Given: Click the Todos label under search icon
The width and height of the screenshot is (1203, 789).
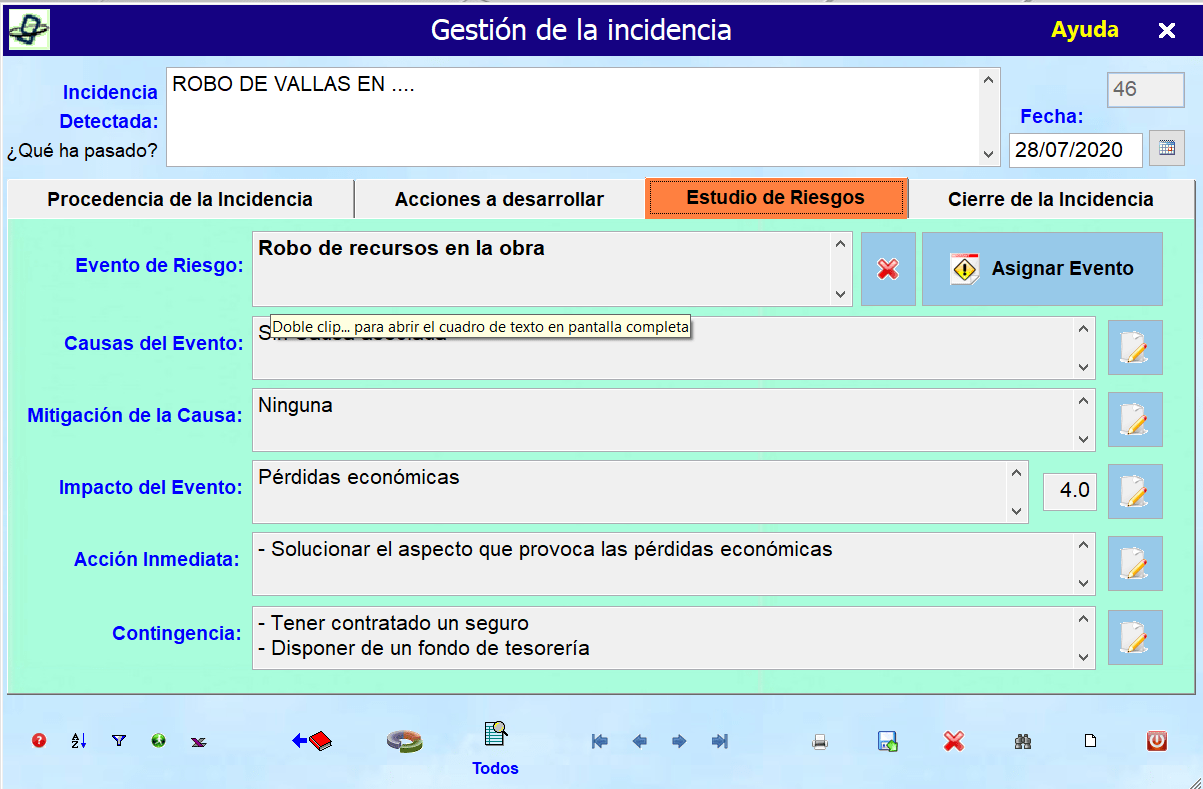Looking at the screenshot, I should (x=496, y=768).
